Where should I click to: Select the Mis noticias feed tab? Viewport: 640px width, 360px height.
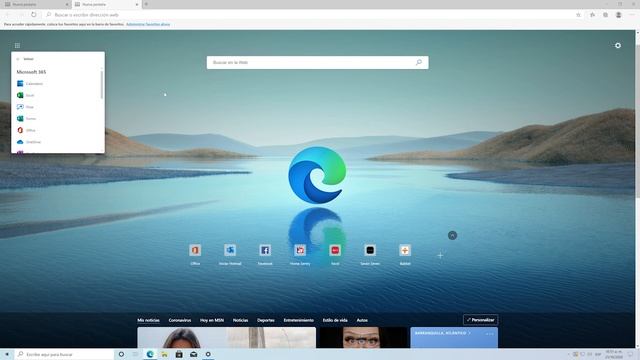[x=149, y=320]
